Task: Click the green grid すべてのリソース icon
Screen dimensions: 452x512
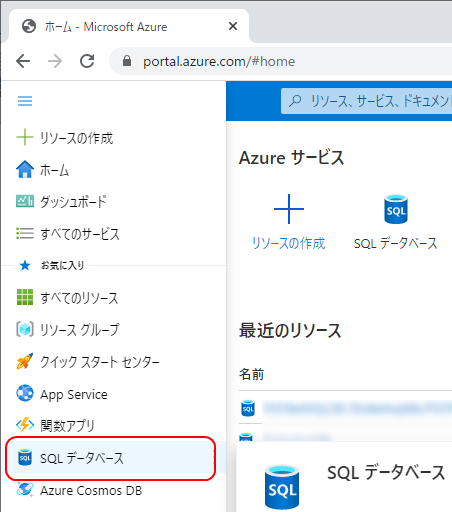Action: (25, 297)
